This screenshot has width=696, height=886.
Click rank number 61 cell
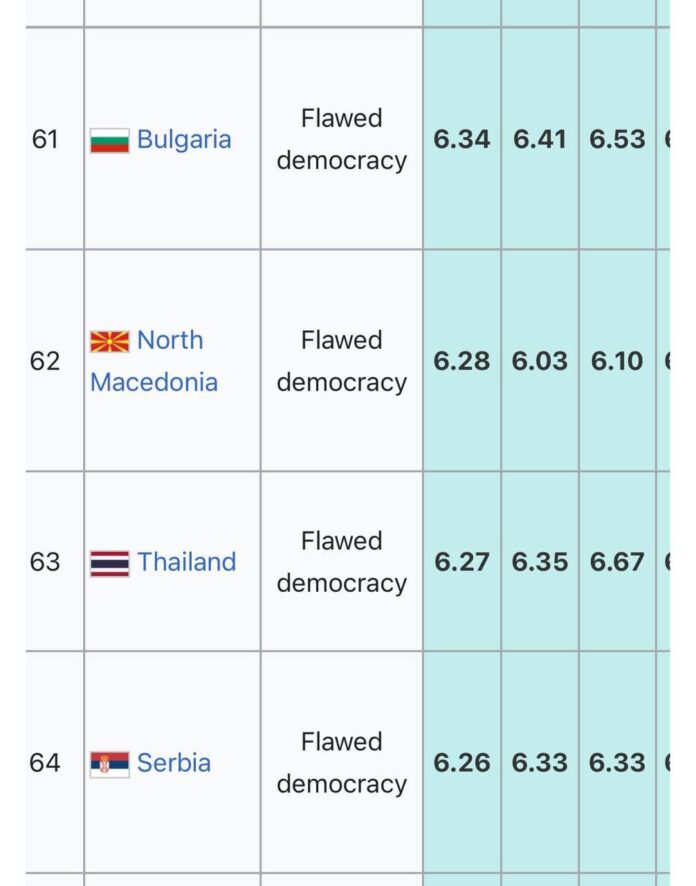[x=45, y=140]
